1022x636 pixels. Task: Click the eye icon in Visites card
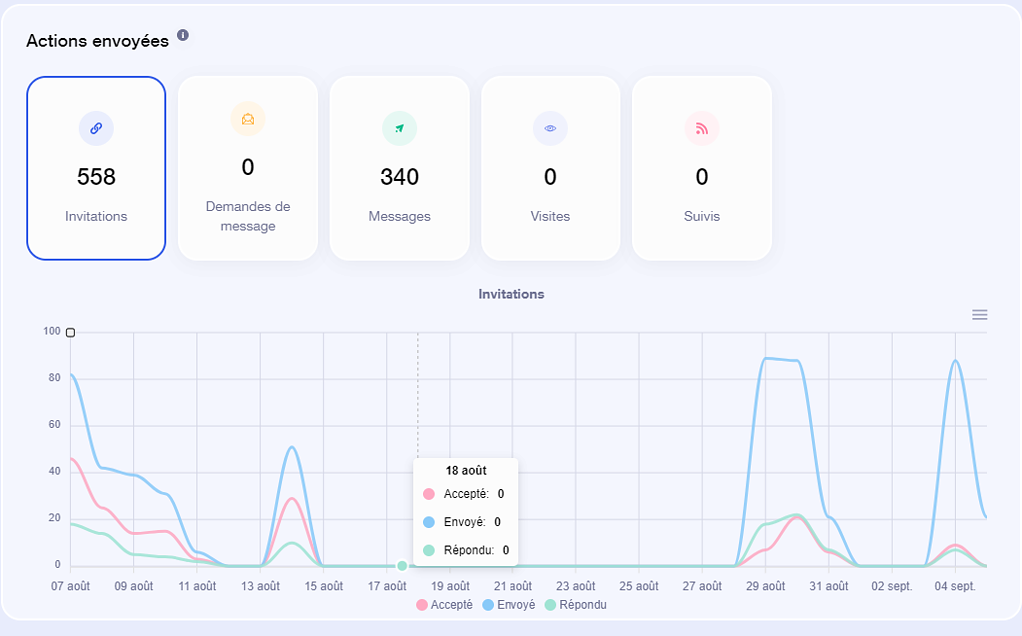(550, 128)
